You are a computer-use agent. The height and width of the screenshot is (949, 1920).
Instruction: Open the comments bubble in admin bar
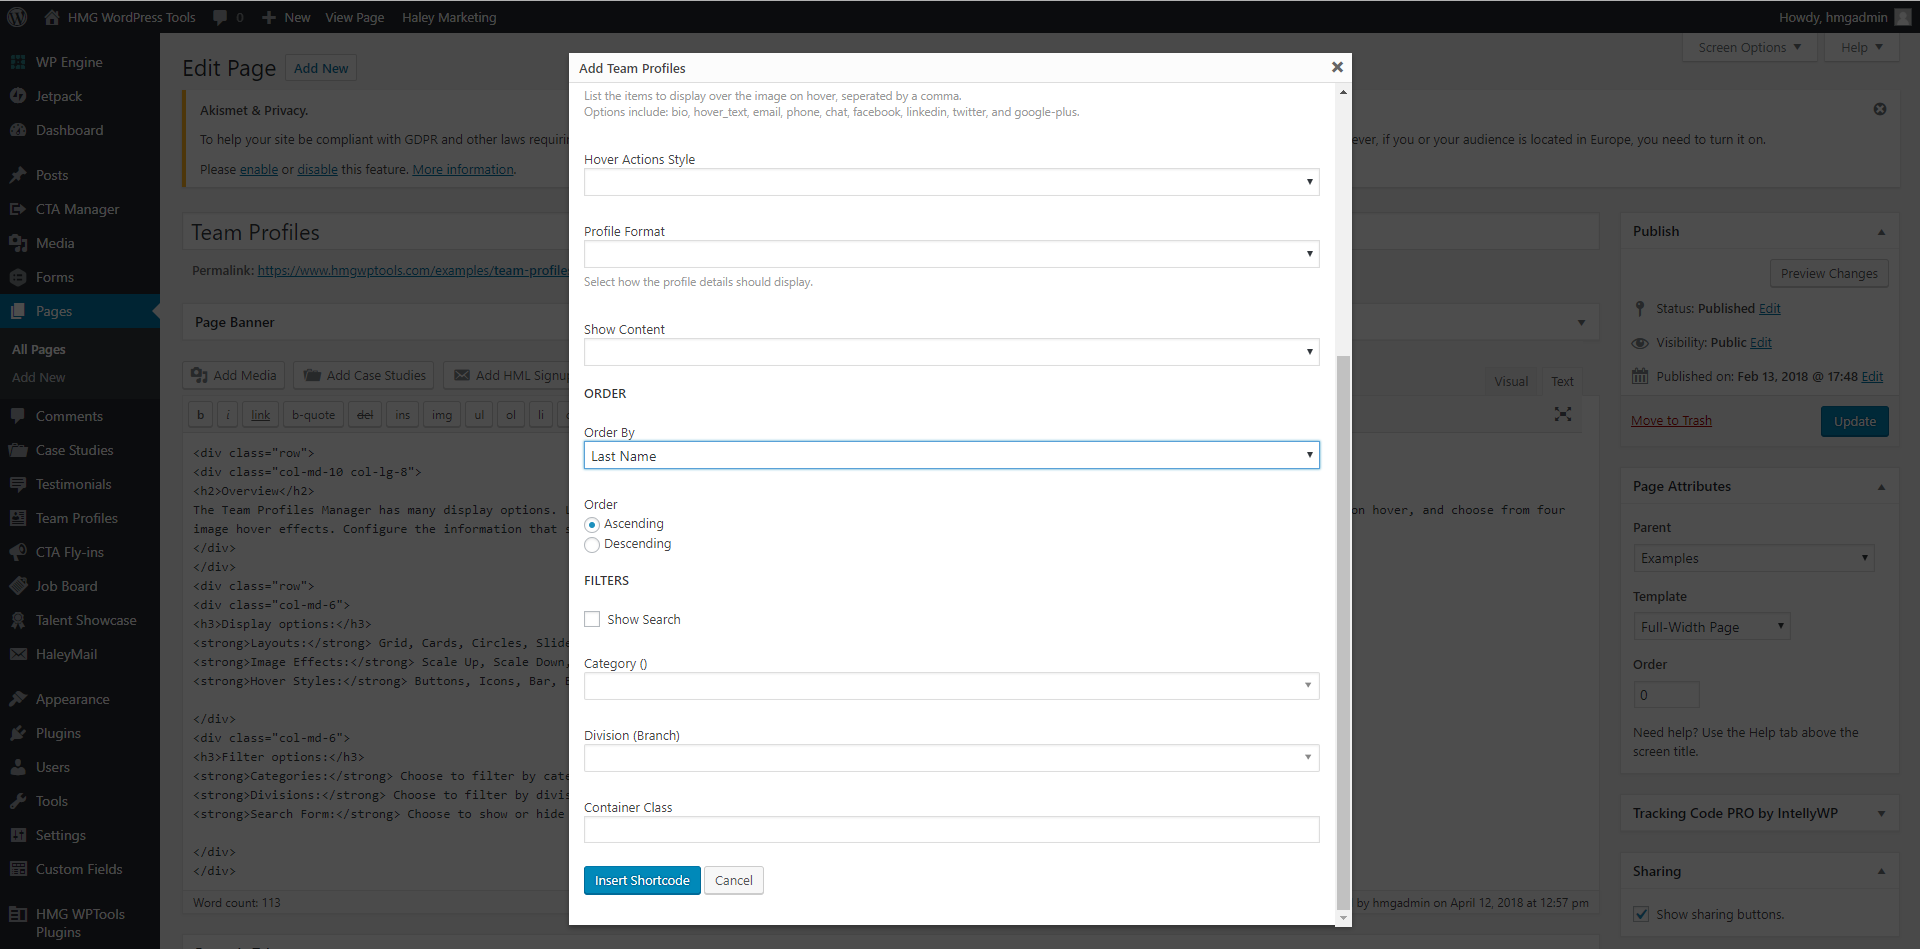point(229,17)
